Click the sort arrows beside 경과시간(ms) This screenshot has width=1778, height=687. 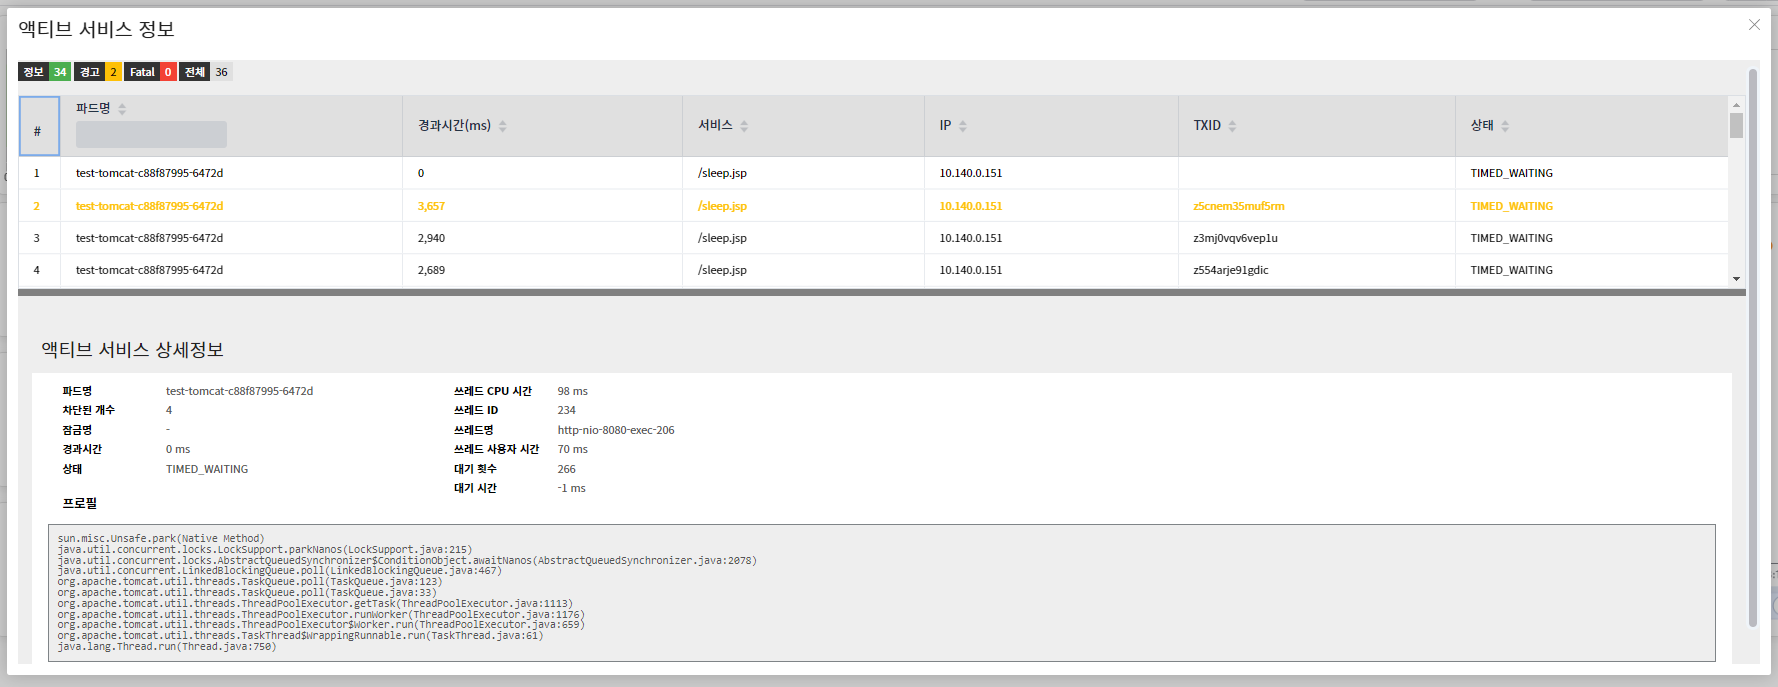[503, 126]
